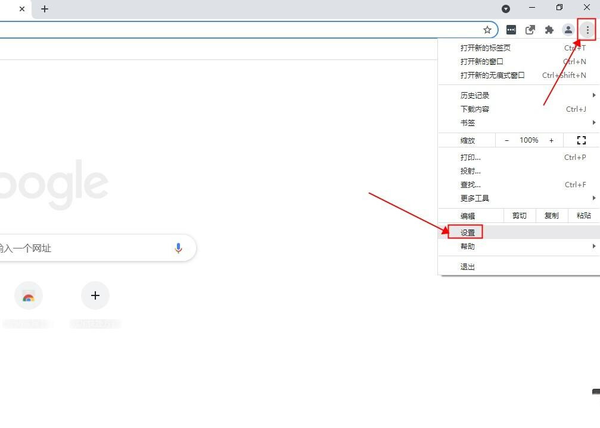Click the 粘贴 button in edit row
The width and height of the screenshot is (600, 428).
pos(584,215)
